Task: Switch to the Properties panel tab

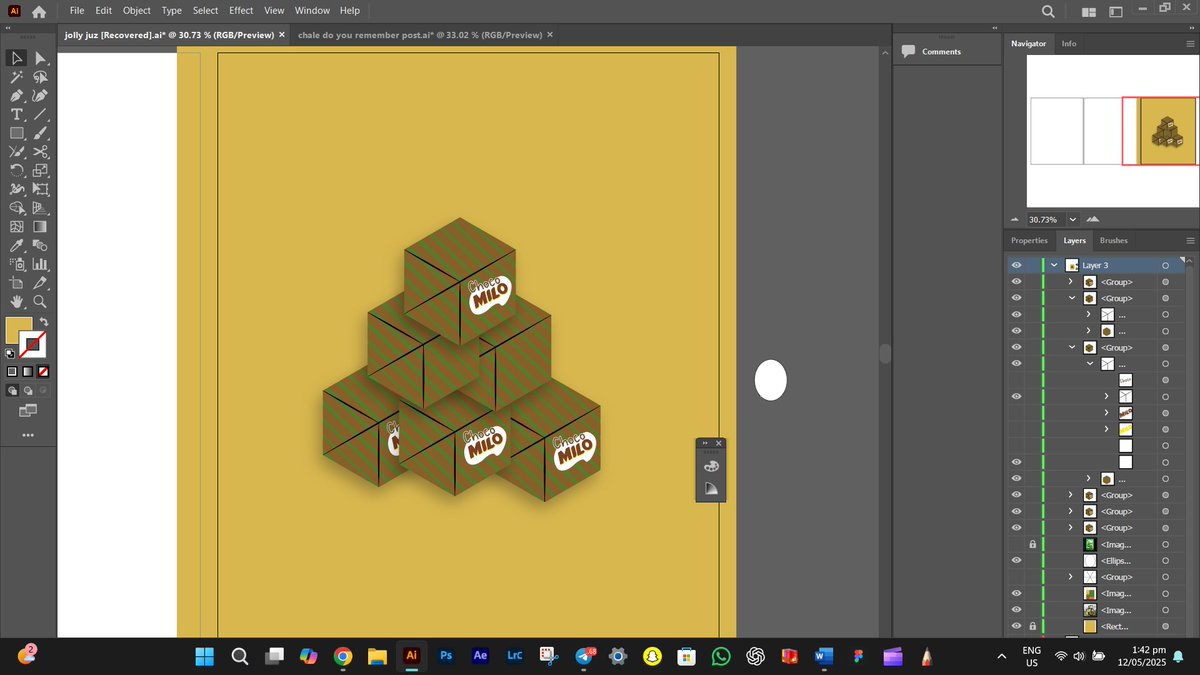Action: 1029,241
